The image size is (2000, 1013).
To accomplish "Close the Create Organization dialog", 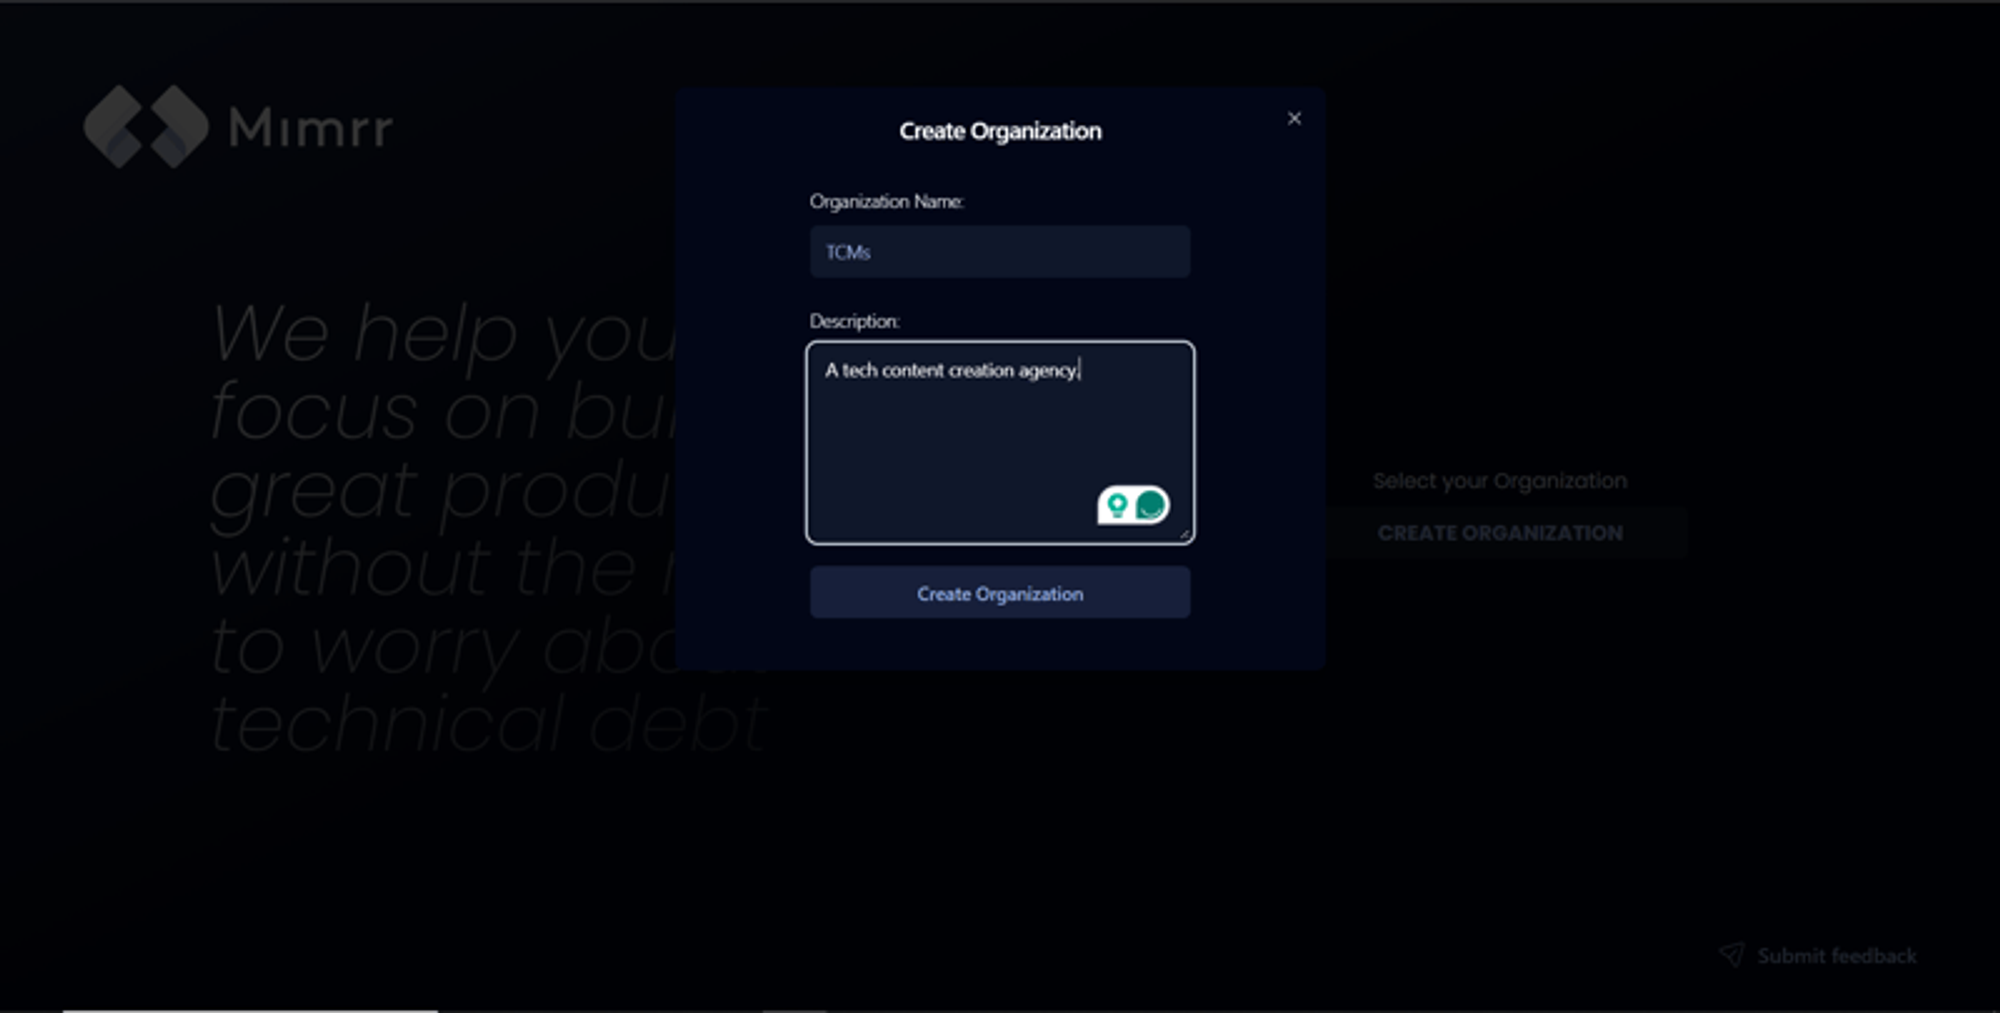I will tap(1294, 119).
